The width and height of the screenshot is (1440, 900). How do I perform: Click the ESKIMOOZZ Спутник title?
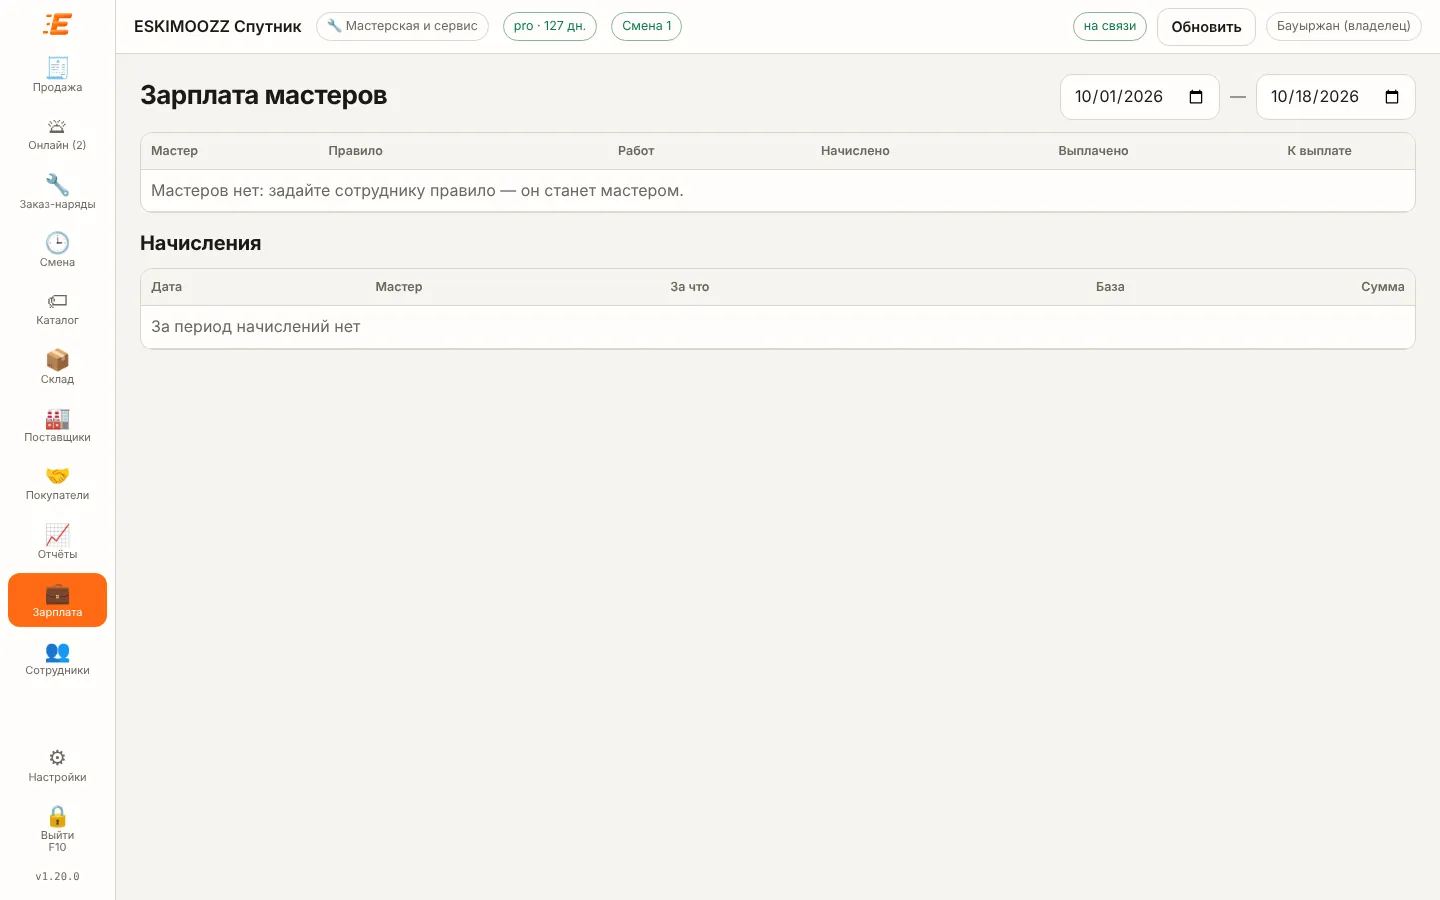217,27
